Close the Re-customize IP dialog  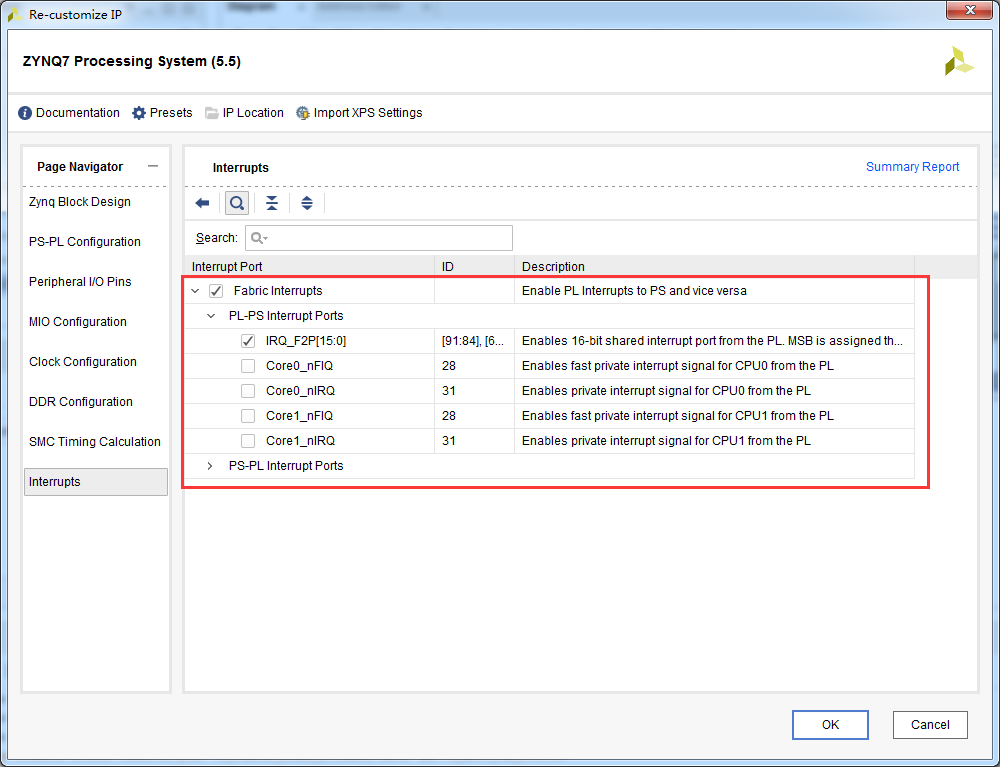[970, 11]
